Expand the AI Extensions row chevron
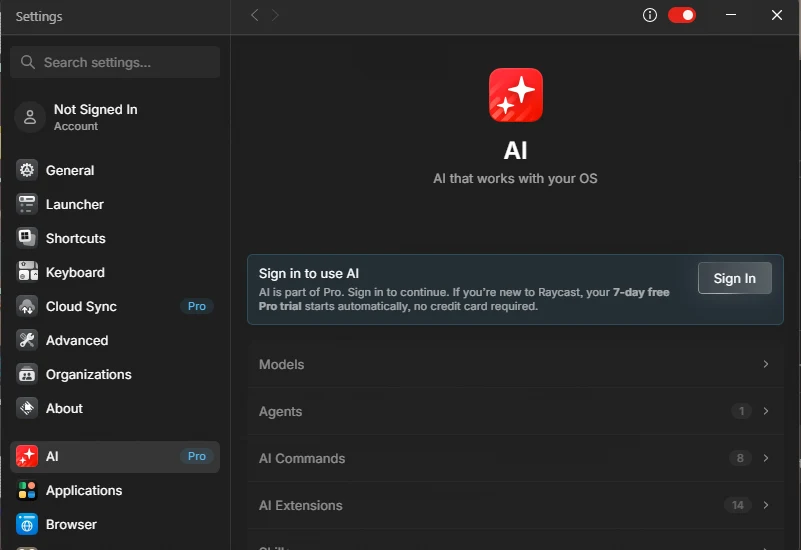 click(765, 505)
